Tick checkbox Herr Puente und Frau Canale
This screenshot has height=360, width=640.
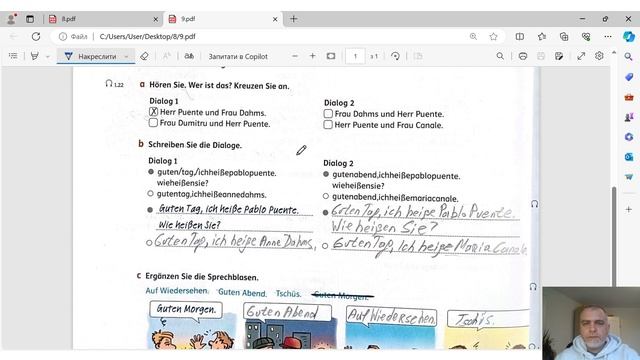tap(328, 124)
